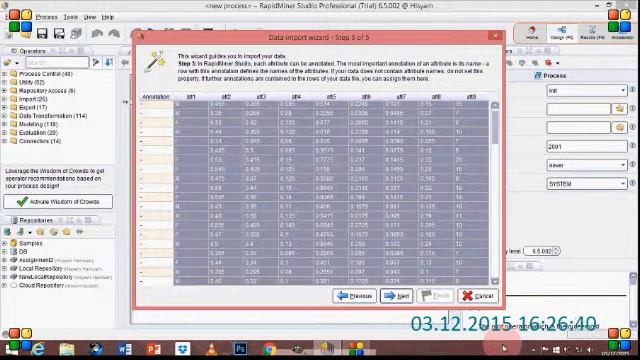Open the Help menu
The width and height of the screenshot is (640, 360).
[x=108, y=17]
